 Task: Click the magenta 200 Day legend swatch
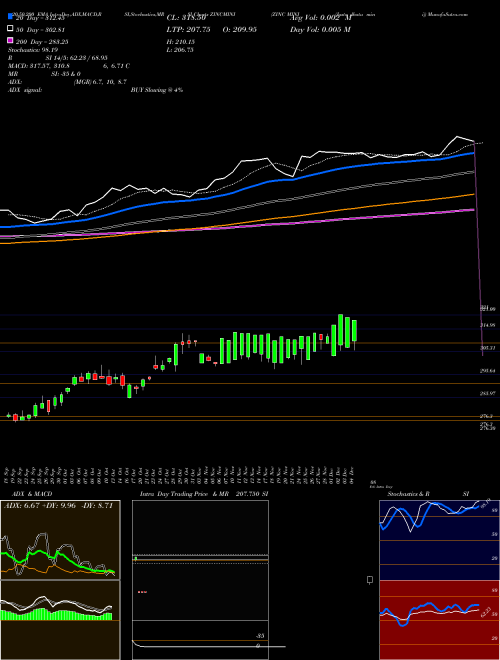point(10,41)
